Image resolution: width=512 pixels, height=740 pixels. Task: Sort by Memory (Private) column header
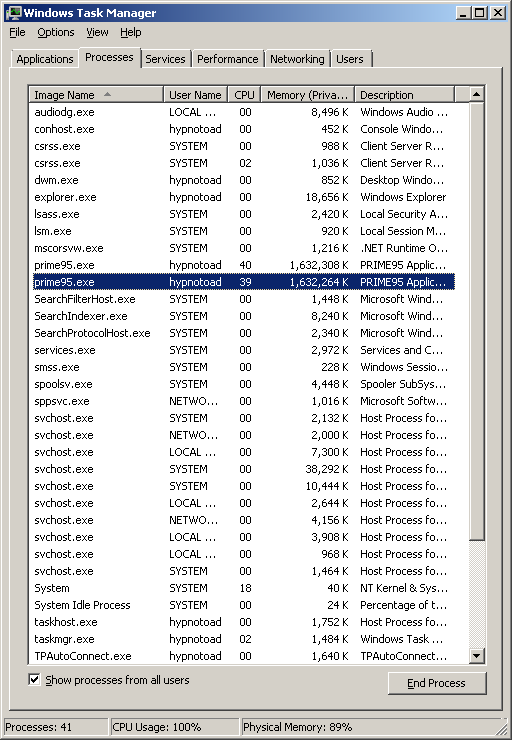point(308,95)
